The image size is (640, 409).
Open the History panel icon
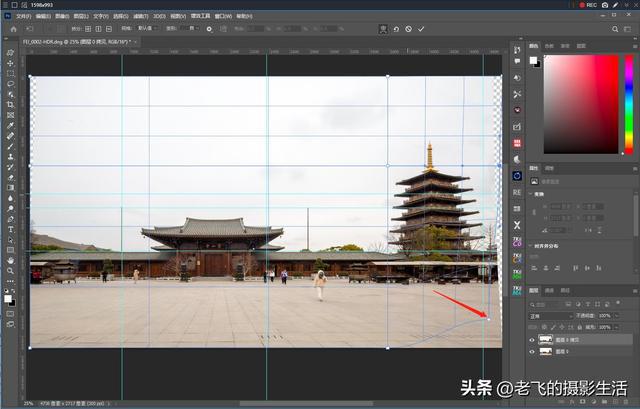[x=517, y=50]
